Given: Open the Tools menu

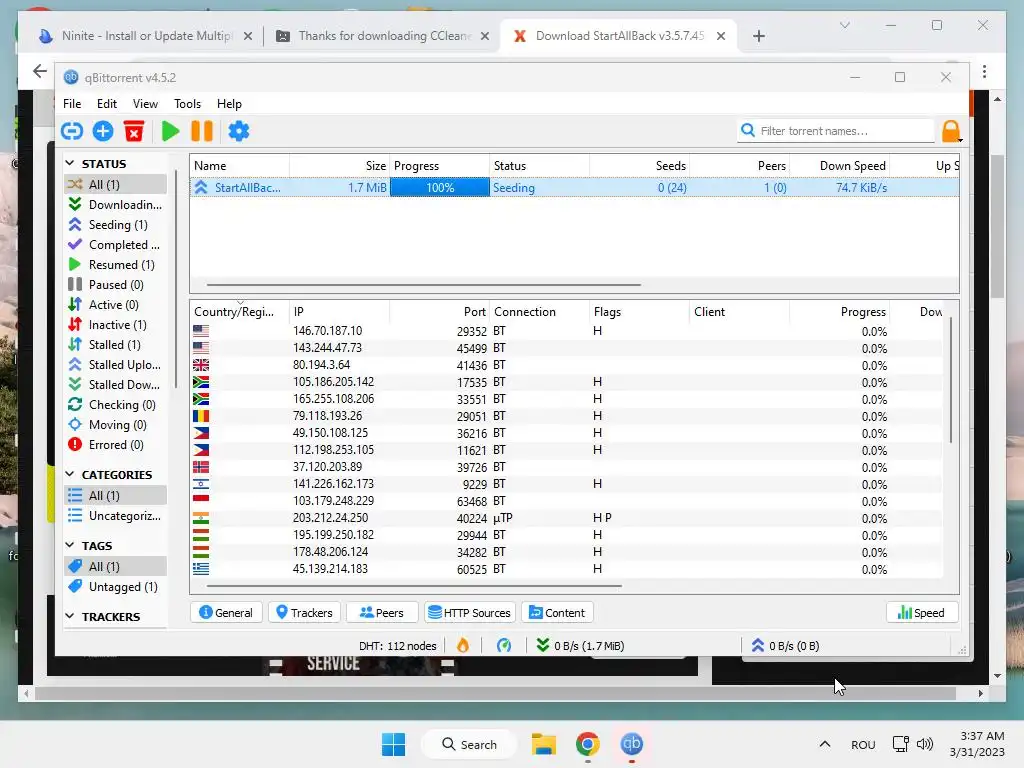Looking at the screenshot, I should (187, 104).
